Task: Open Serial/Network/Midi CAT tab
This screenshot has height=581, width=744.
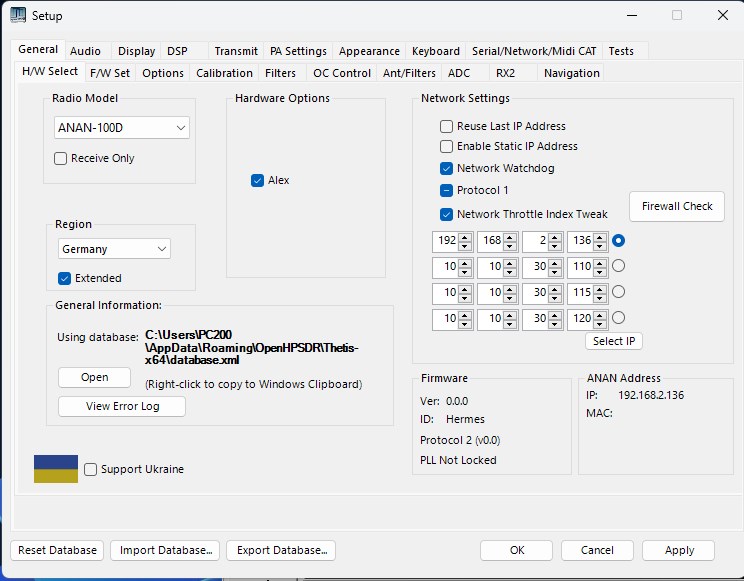Action: (x=534, y=51)
